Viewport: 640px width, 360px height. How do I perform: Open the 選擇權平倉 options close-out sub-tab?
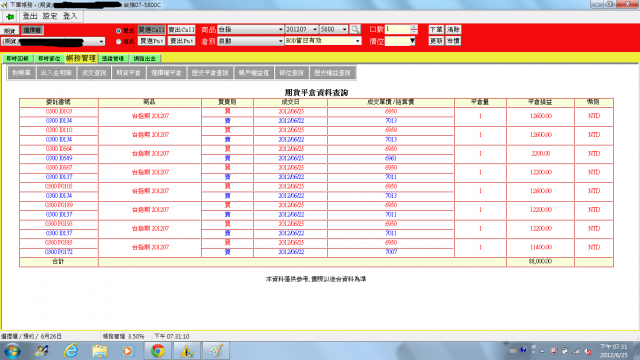166,73
